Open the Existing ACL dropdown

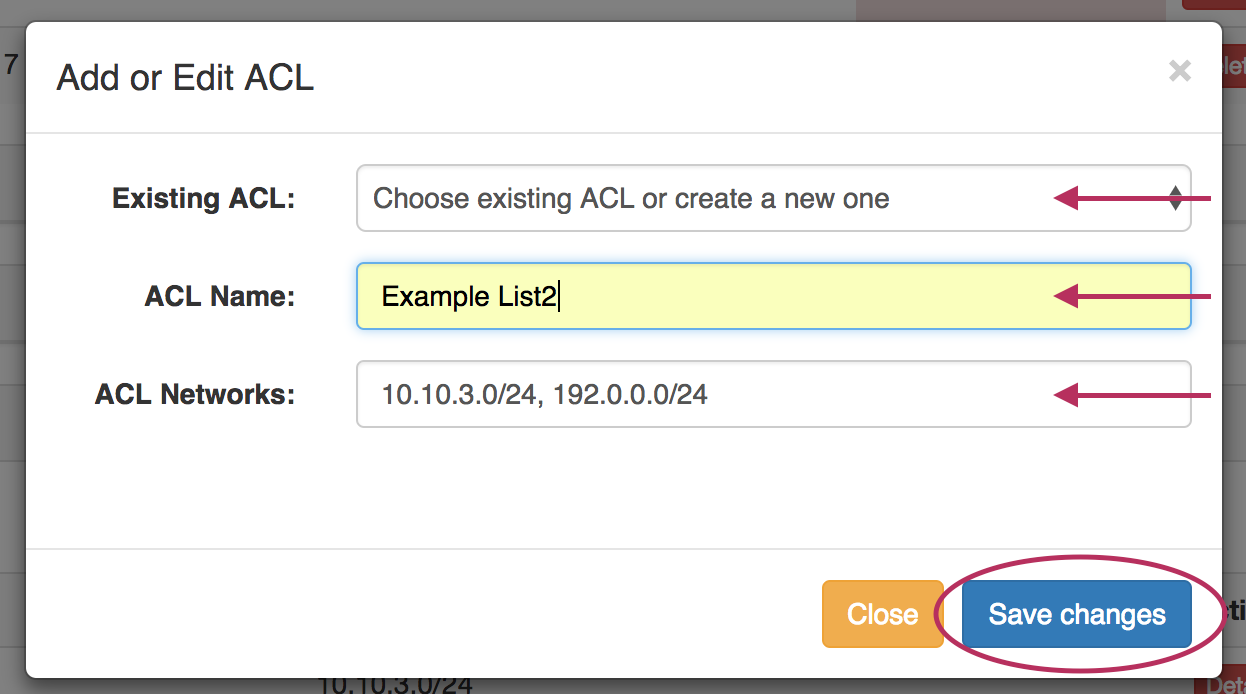pos(772,198)
